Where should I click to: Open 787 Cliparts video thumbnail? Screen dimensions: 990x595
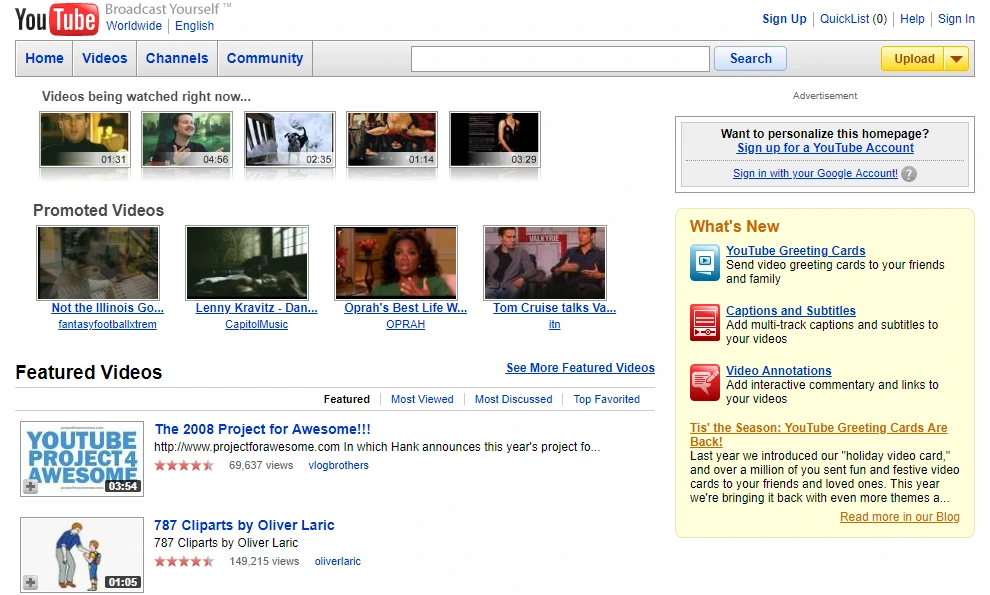pyautogui.click(x=81, y=555)
